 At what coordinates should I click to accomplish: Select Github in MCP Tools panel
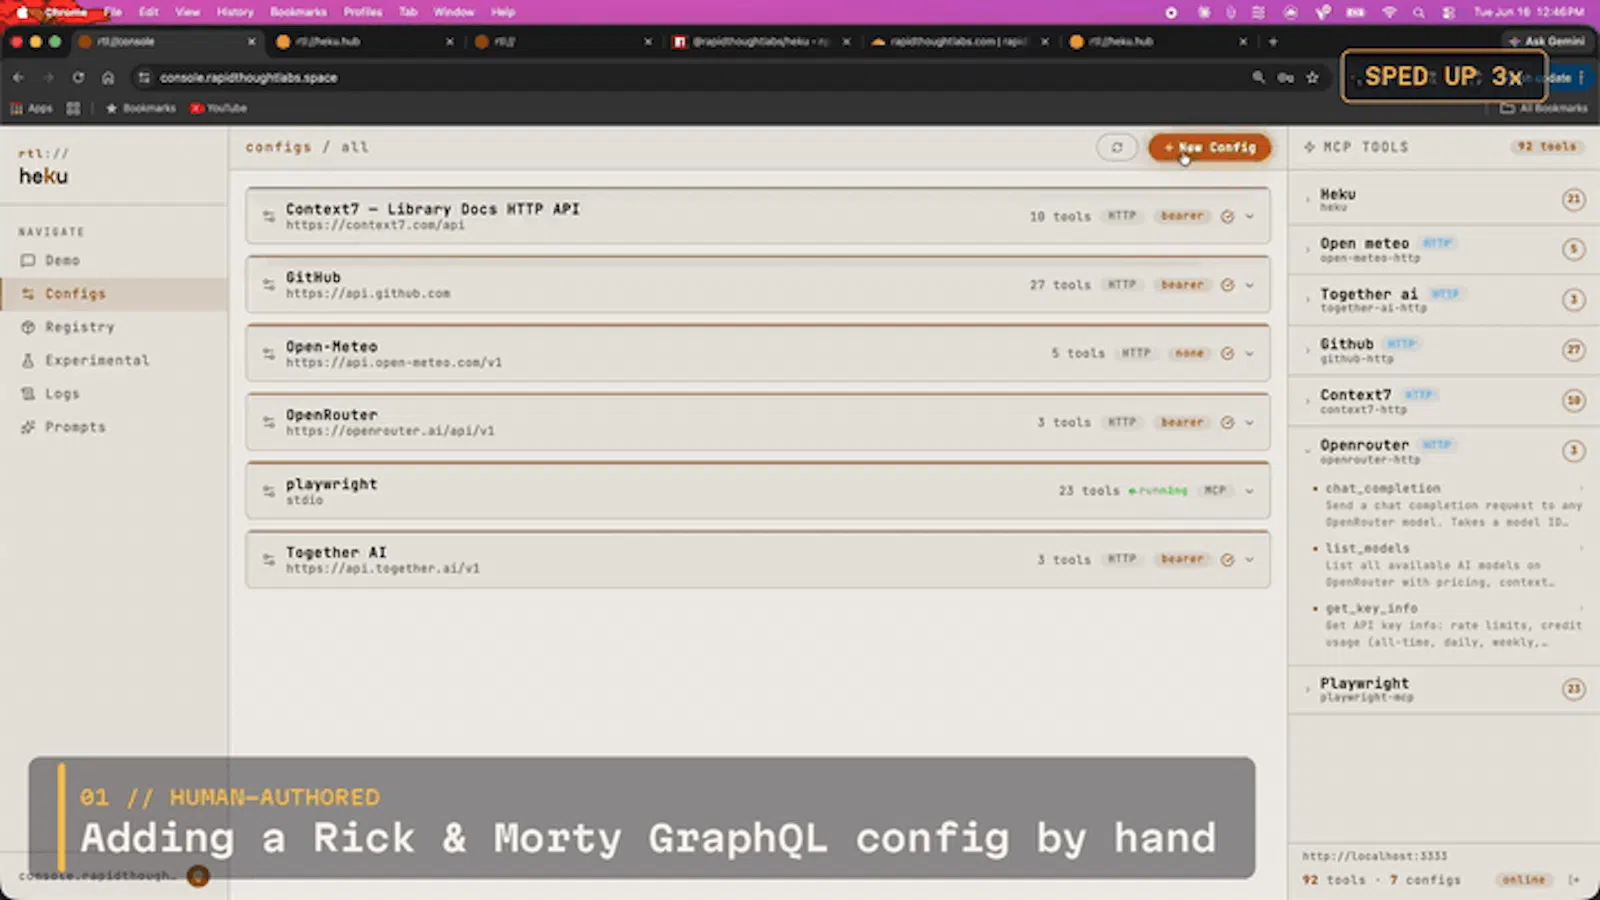(1443, 349)
